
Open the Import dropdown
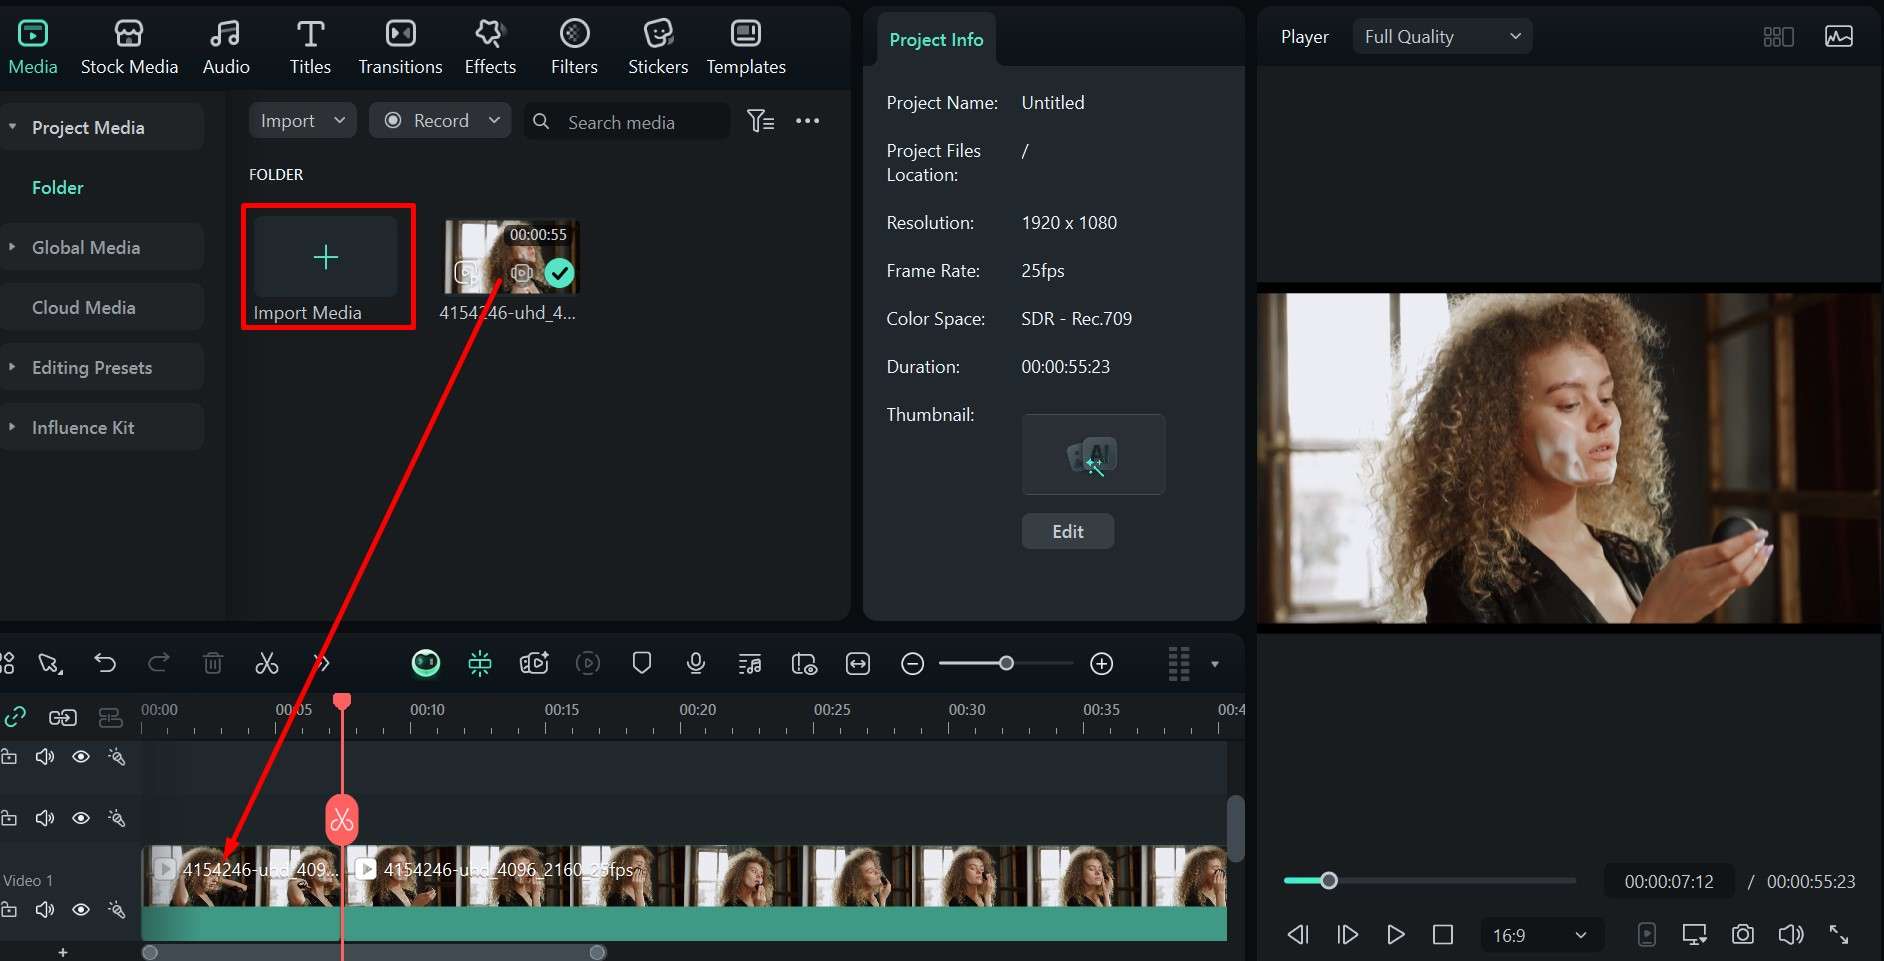coord(302,121)
